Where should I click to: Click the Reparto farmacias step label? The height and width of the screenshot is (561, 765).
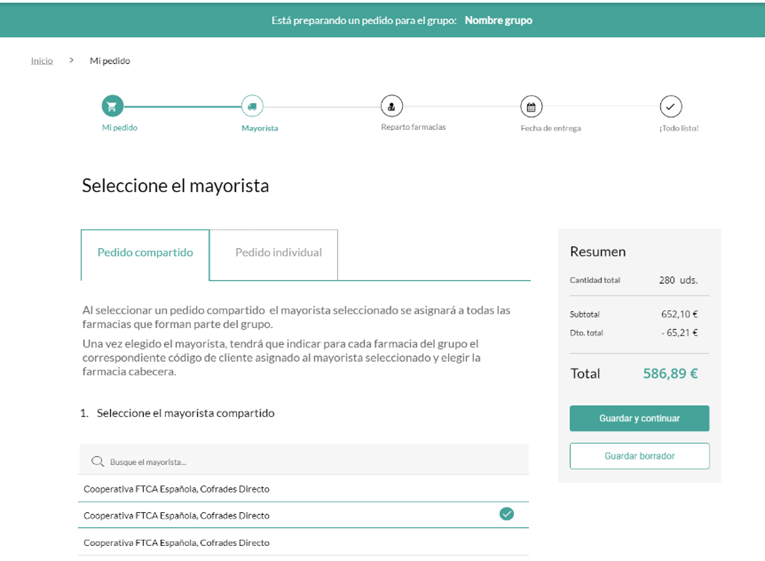coord(413,127)
